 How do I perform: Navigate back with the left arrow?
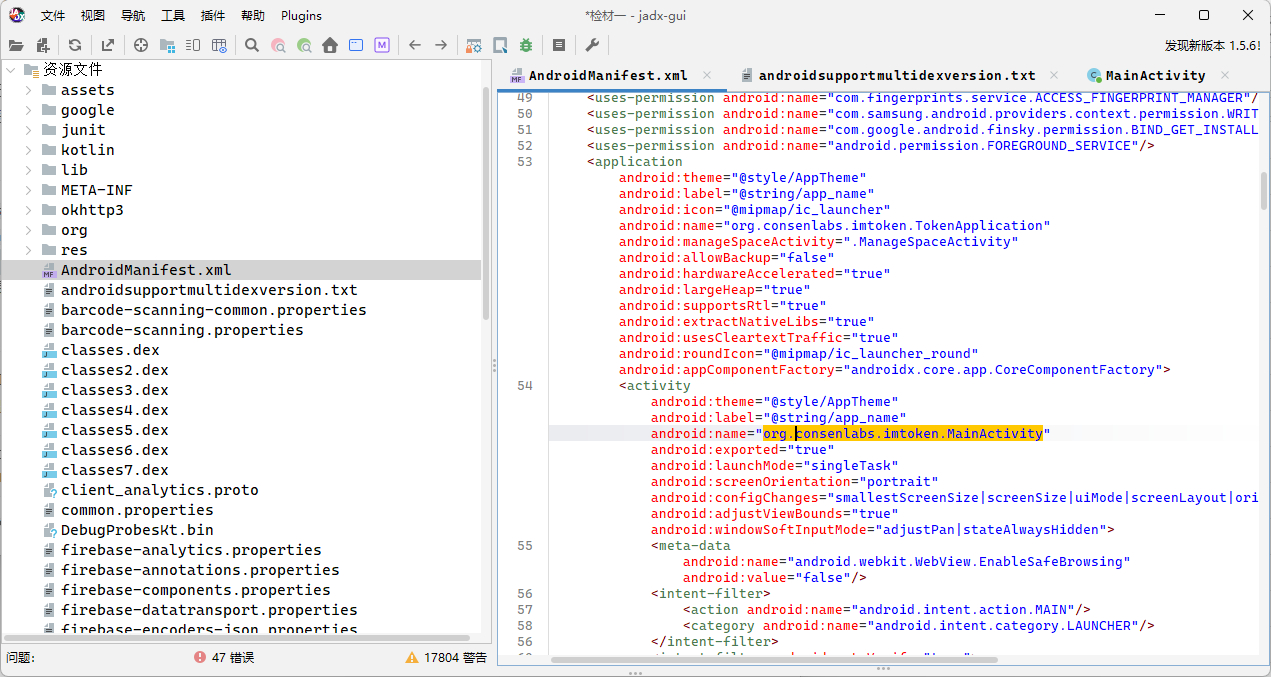click(x=414, y=45)
